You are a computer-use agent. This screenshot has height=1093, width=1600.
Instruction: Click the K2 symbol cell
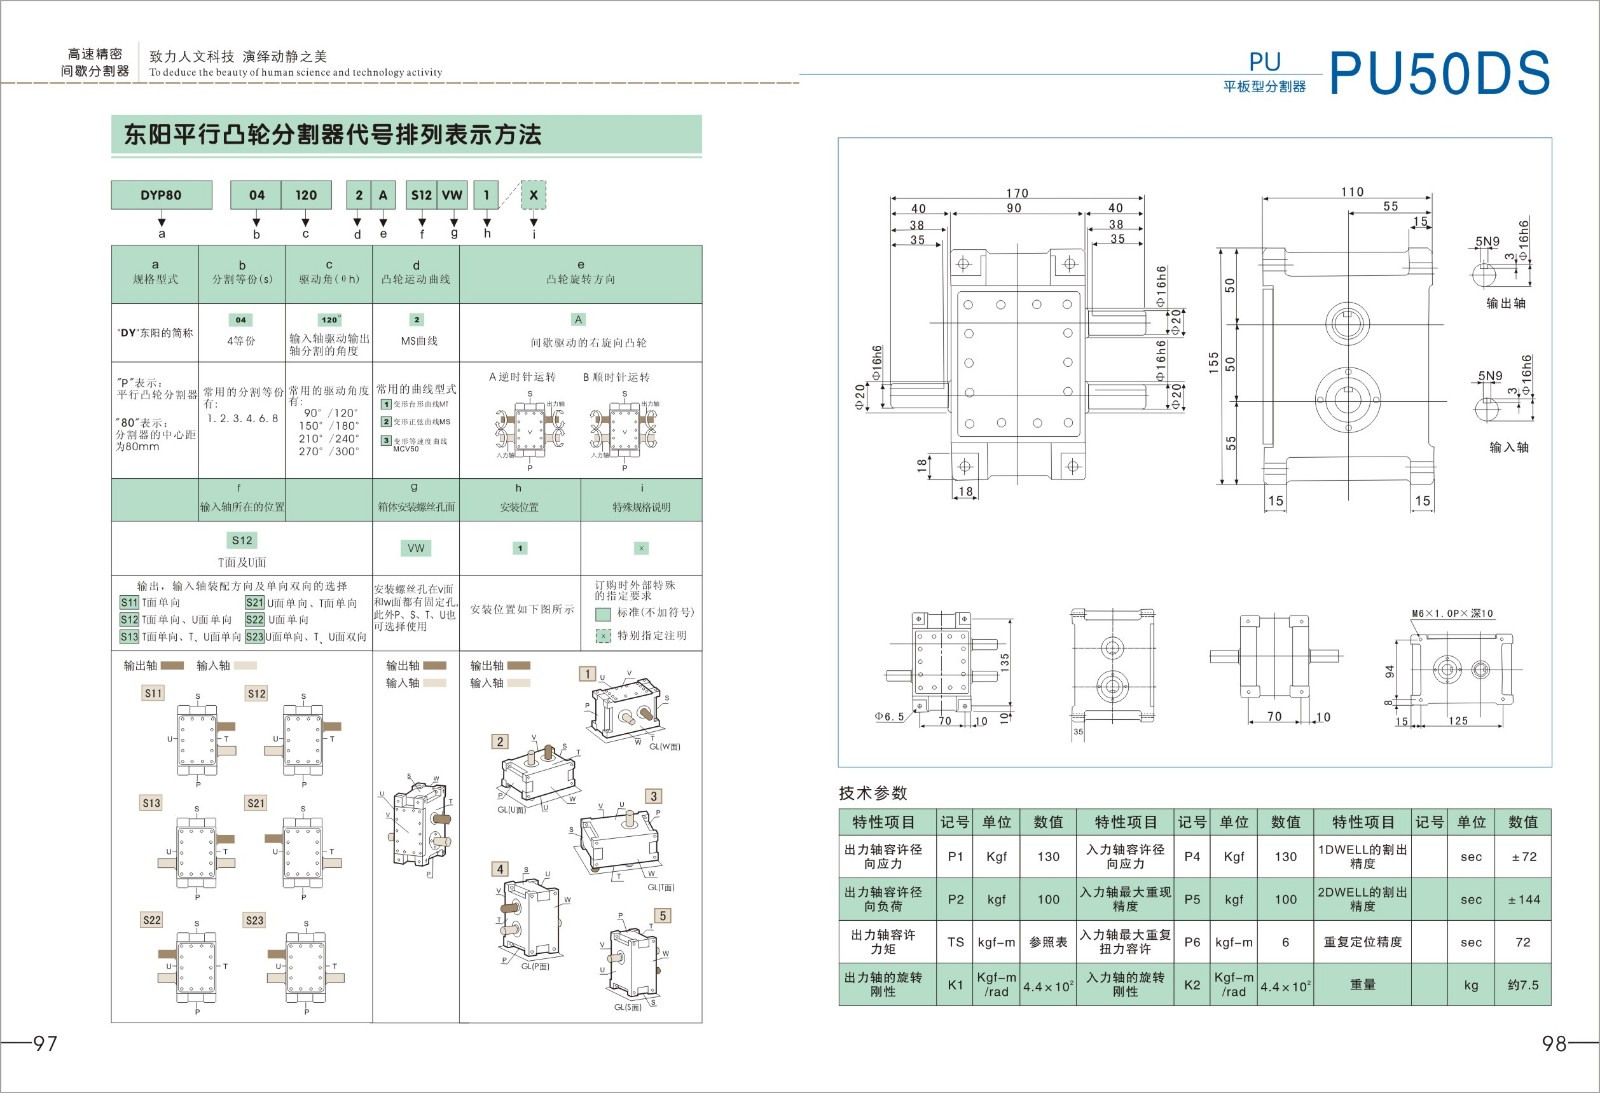1192,985
